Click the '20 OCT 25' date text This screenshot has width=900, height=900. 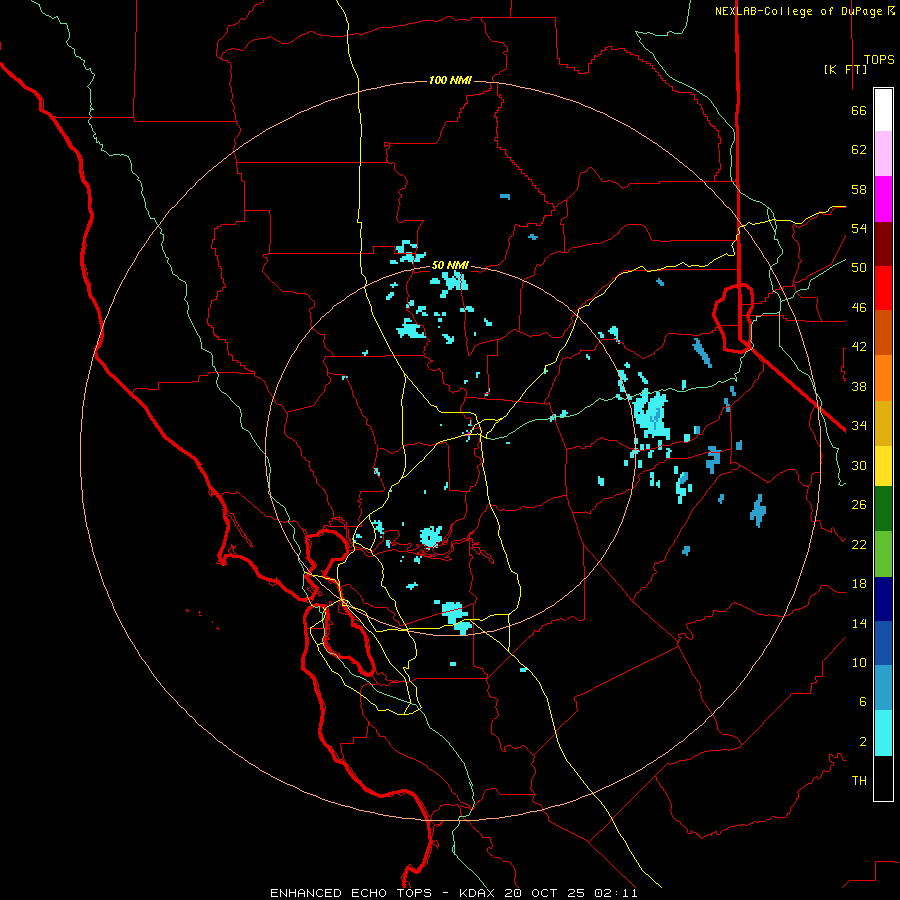(544, 893)
